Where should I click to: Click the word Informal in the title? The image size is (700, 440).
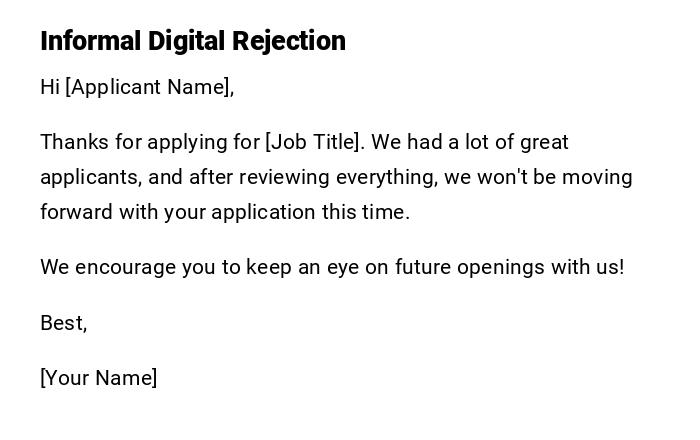click(91, 41)
